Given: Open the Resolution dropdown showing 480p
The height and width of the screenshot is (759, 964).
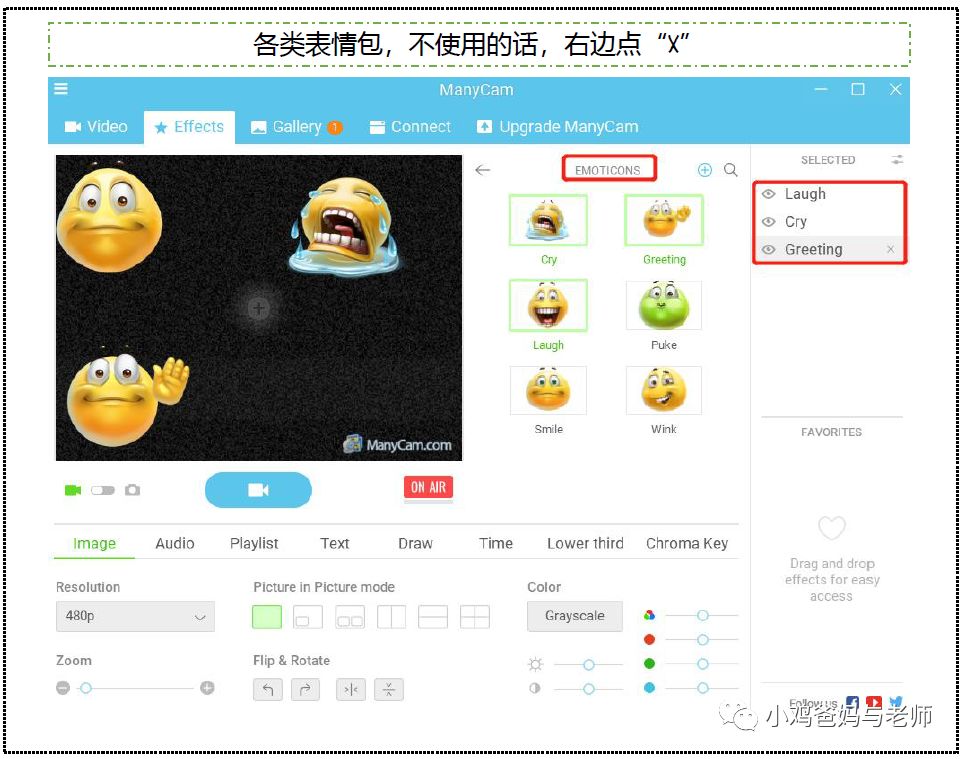Looking at the screenshot, I should 135,617.
